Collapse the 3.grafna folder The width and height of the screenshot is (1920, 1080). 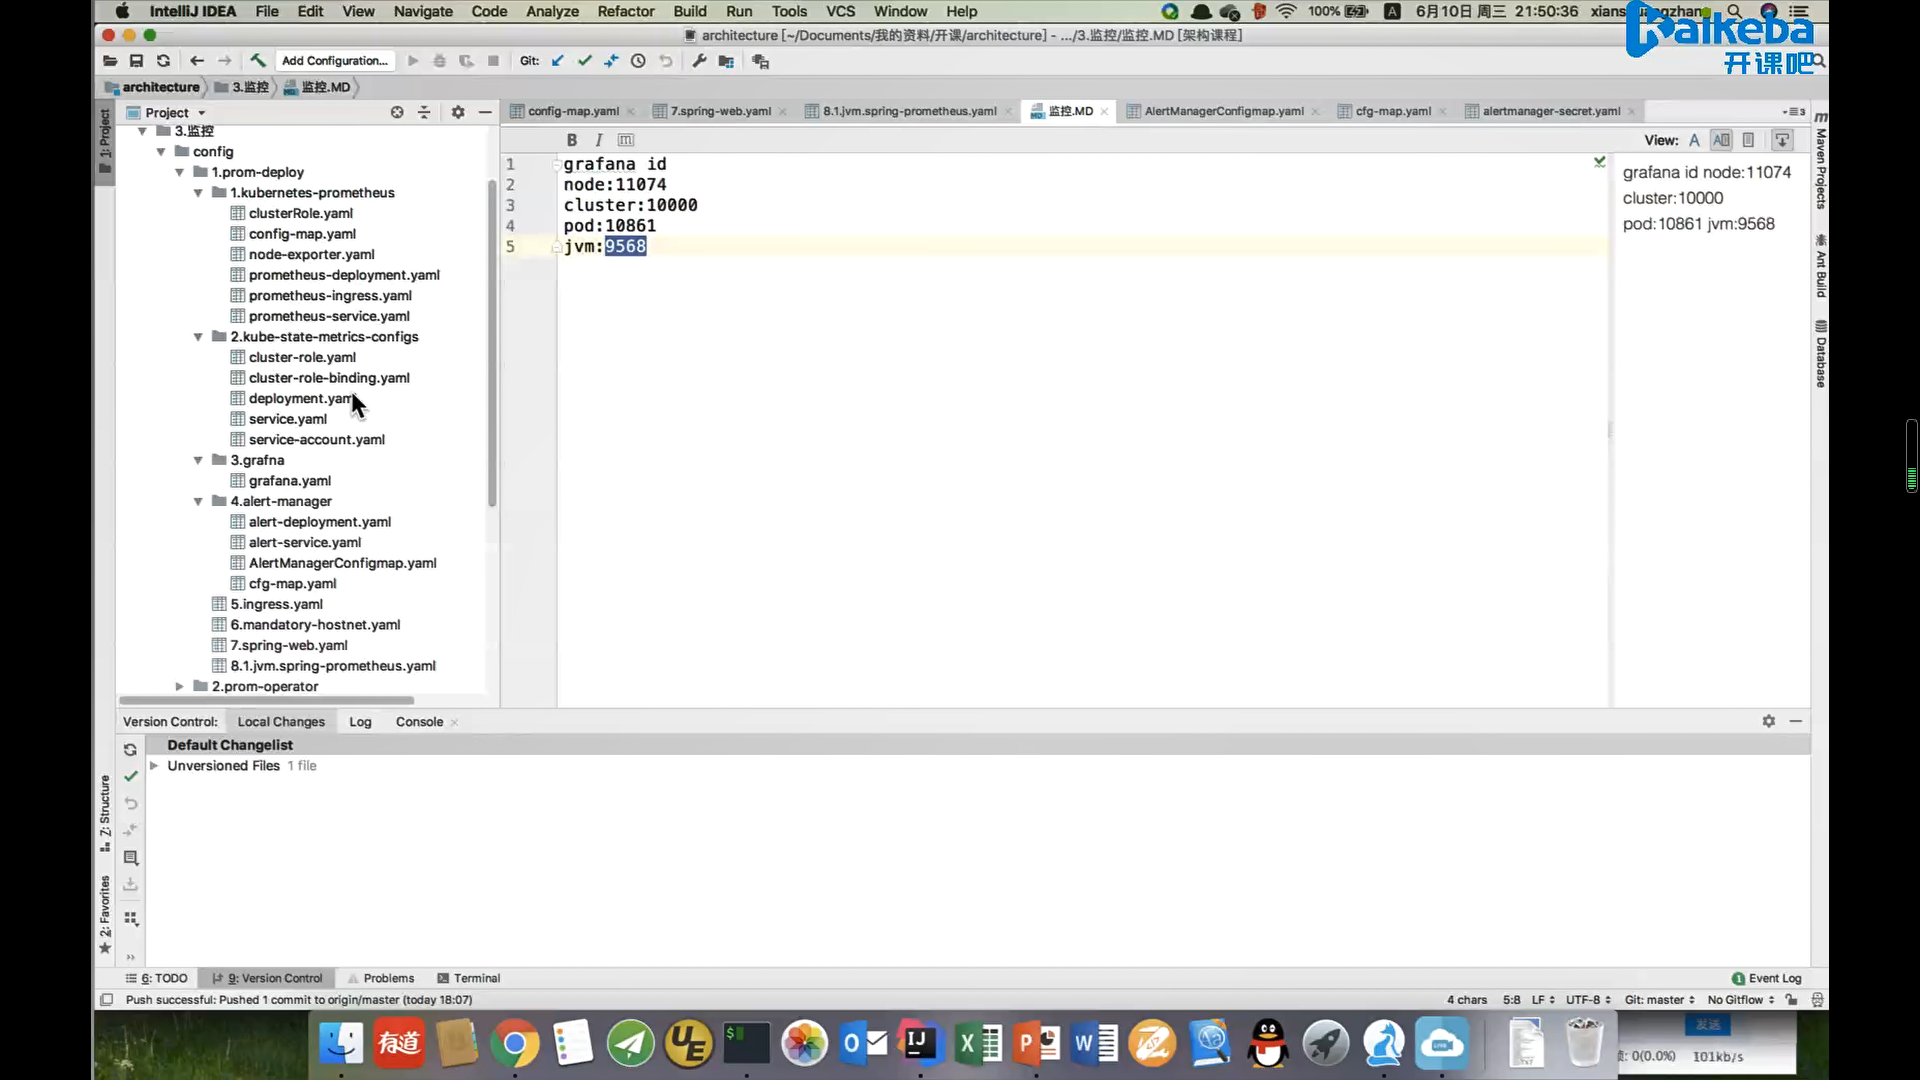(x=198, y=460)
